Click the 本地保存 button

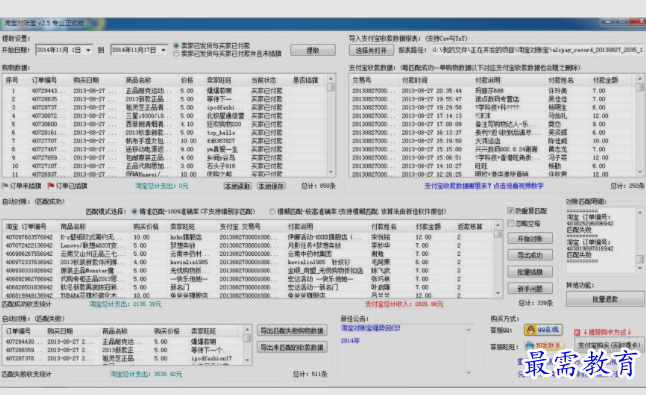click(x=271, y=186)
